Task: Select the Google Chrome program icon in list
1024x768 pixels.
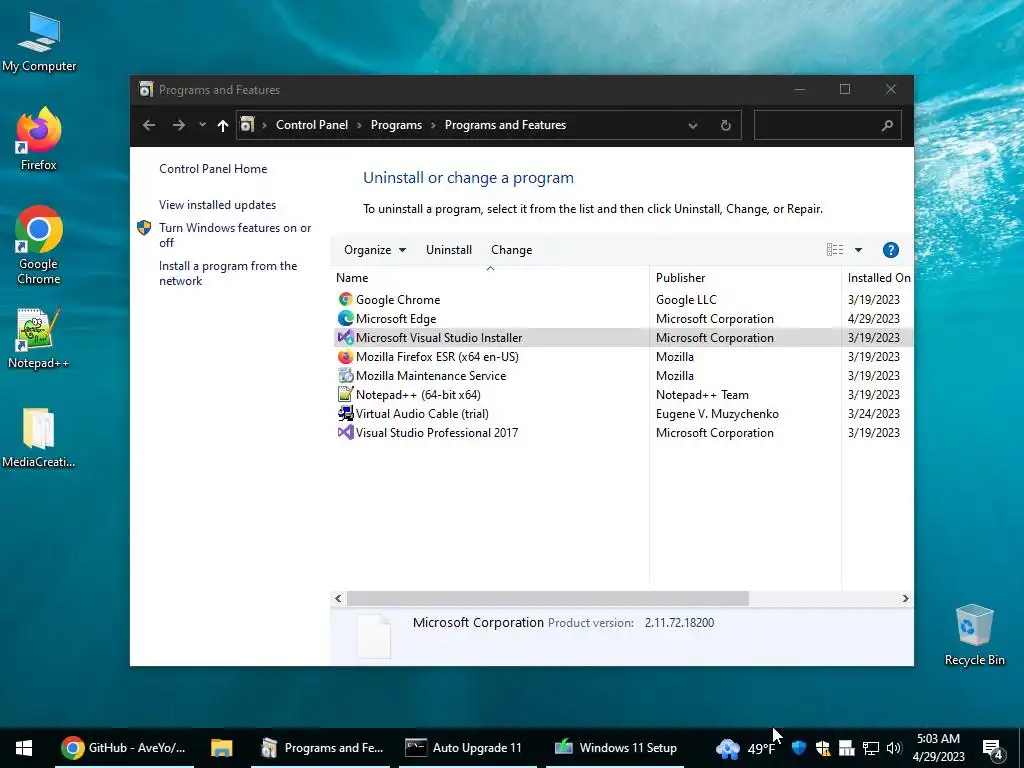Action: point(345,299)
